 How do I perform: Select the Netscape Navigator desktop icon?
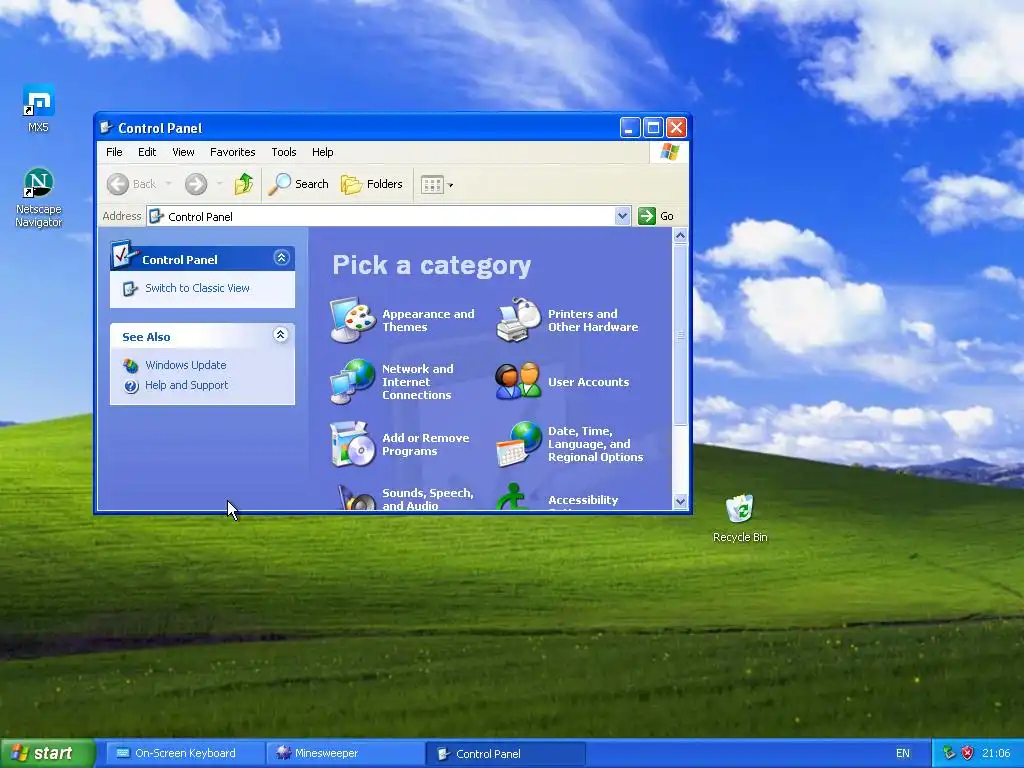coord(39,197)
